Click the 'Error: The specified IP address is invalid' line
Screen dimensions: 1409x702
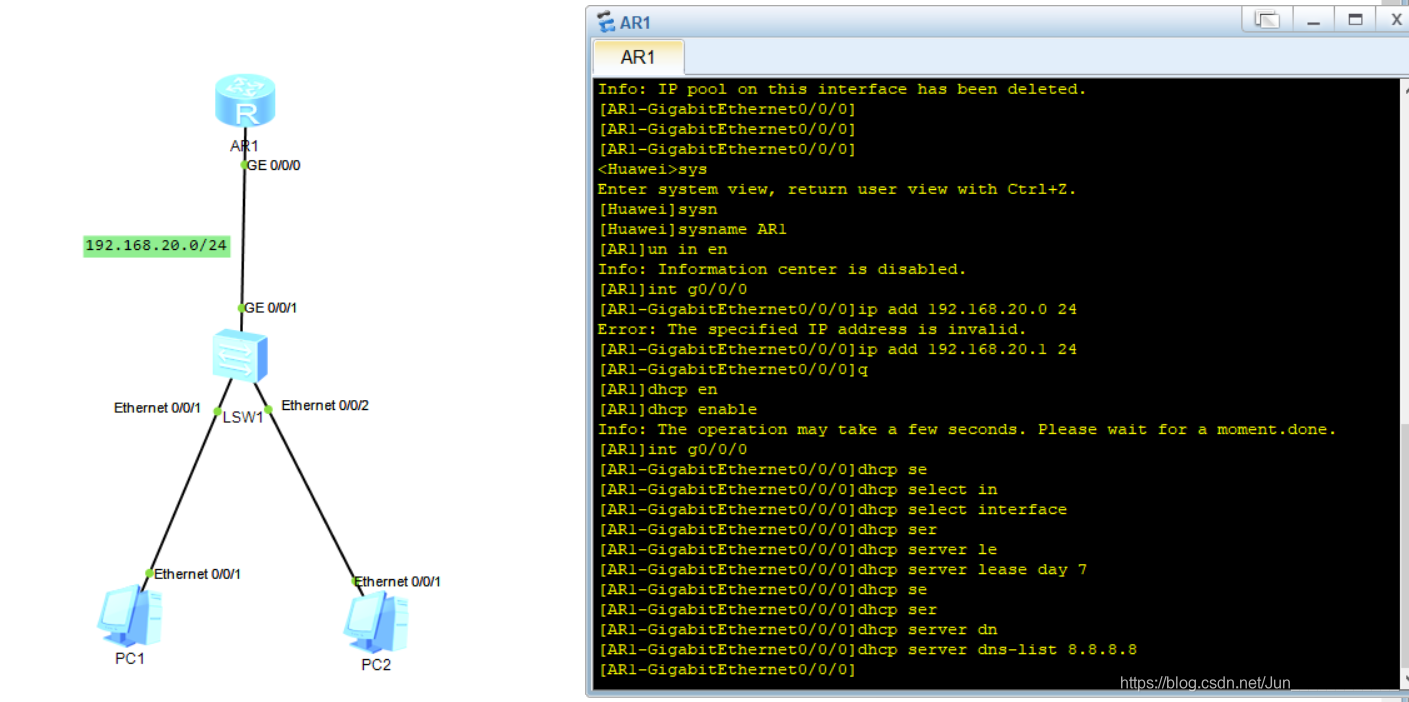(812, 329)
